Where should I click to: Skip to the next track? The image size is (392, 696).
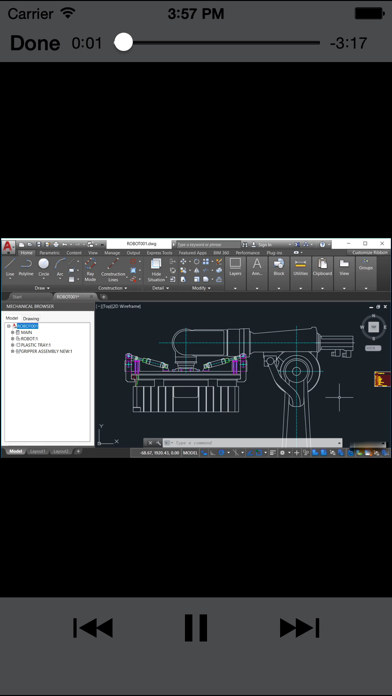(x=300, y=628)
